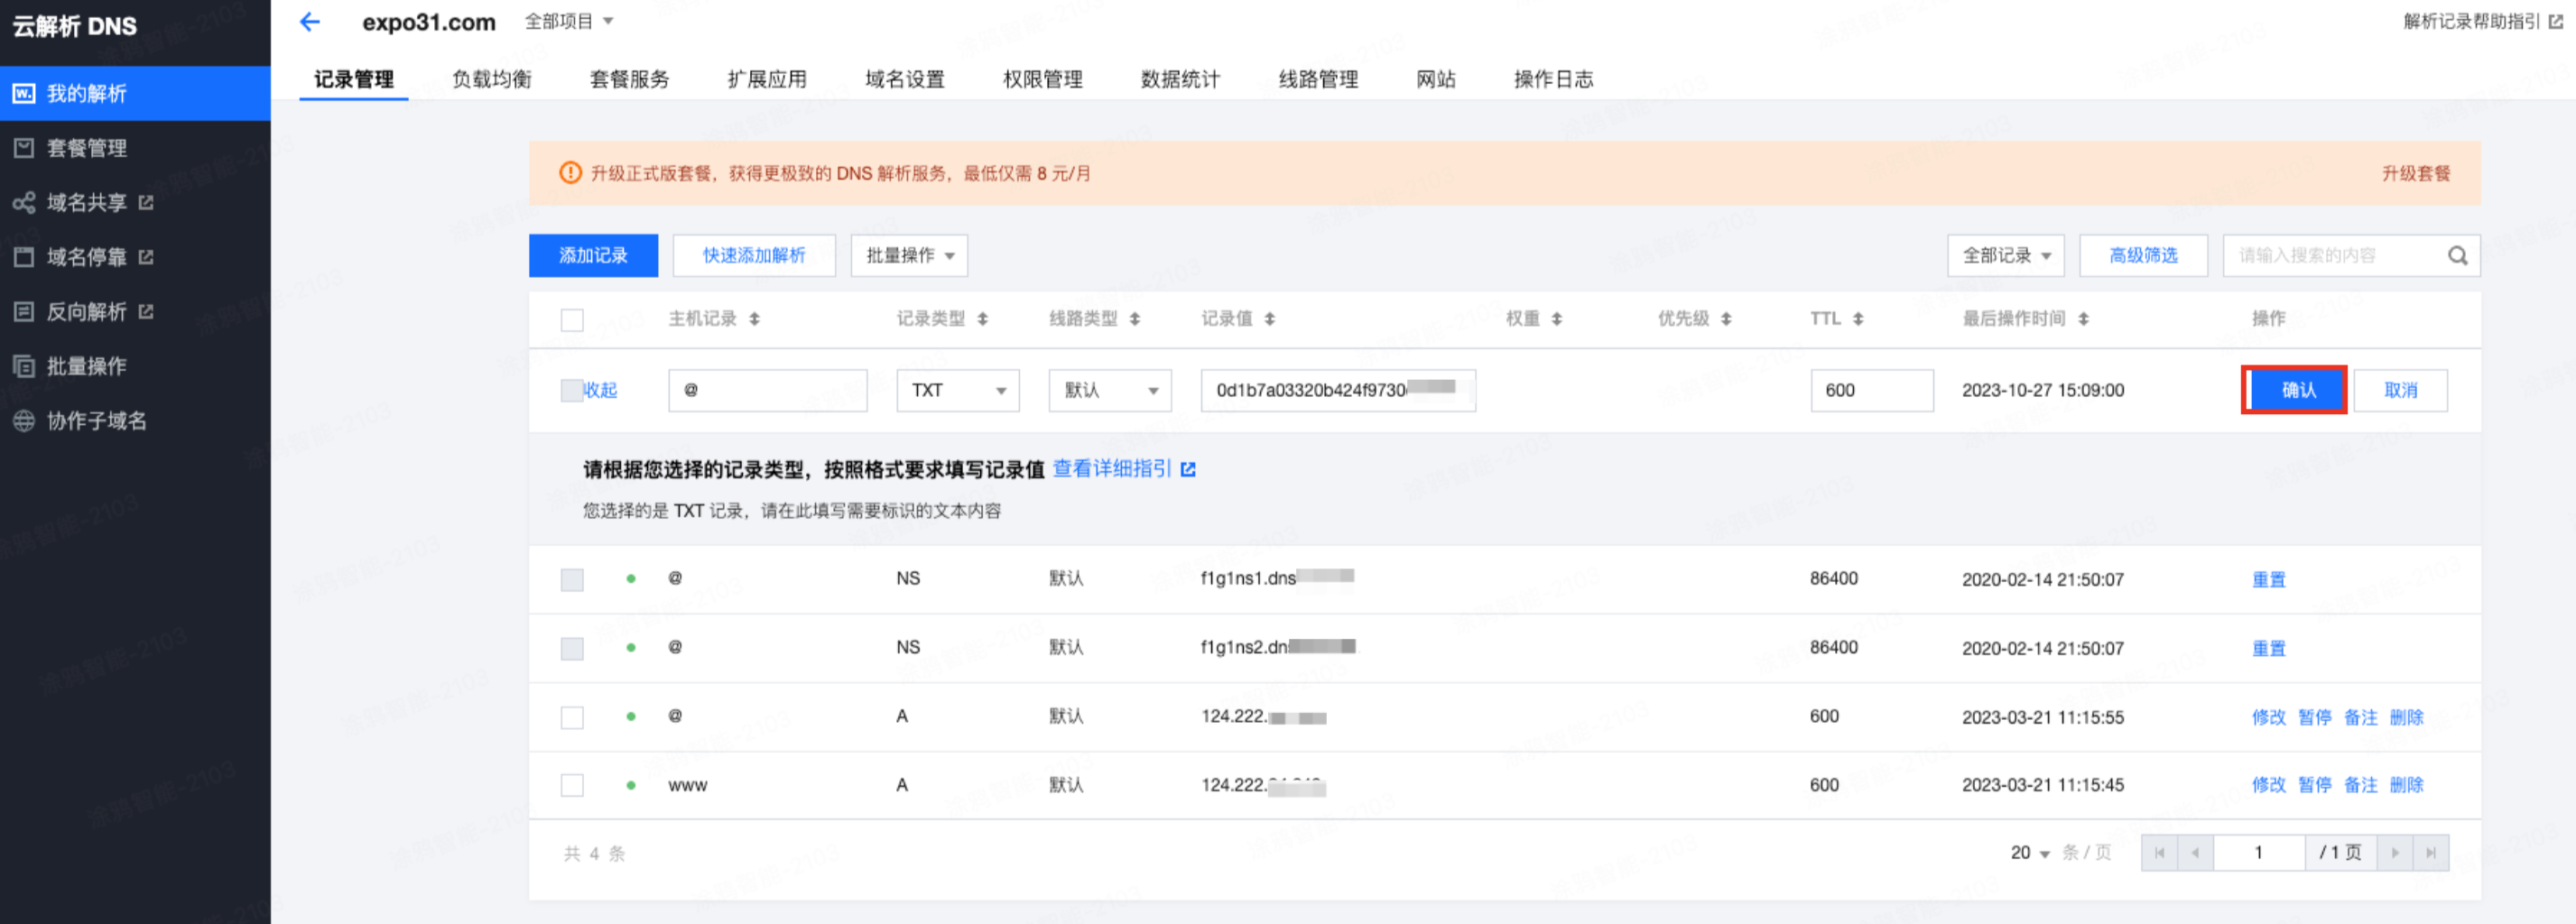This screenshot has width=2576, height=924.
Task: Click the 取消 button
Action: coord(2401,390)
